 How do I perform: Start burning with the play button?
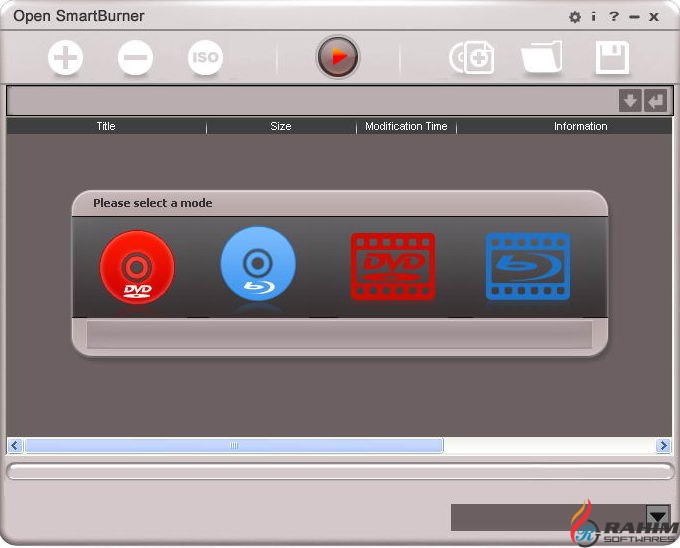tap(338, 57)
